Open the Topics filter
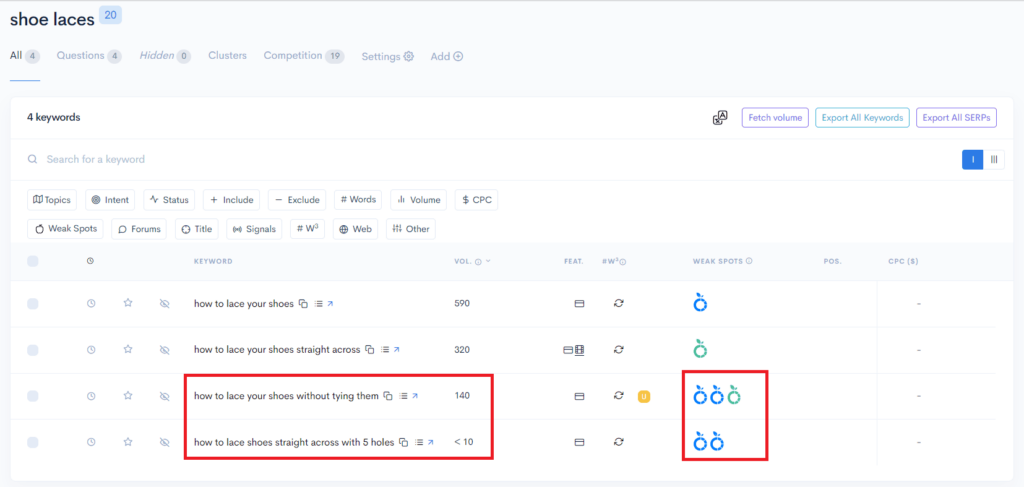This screenshot has height=487, width=1024. pyautogui.click(x=52, y=200)
